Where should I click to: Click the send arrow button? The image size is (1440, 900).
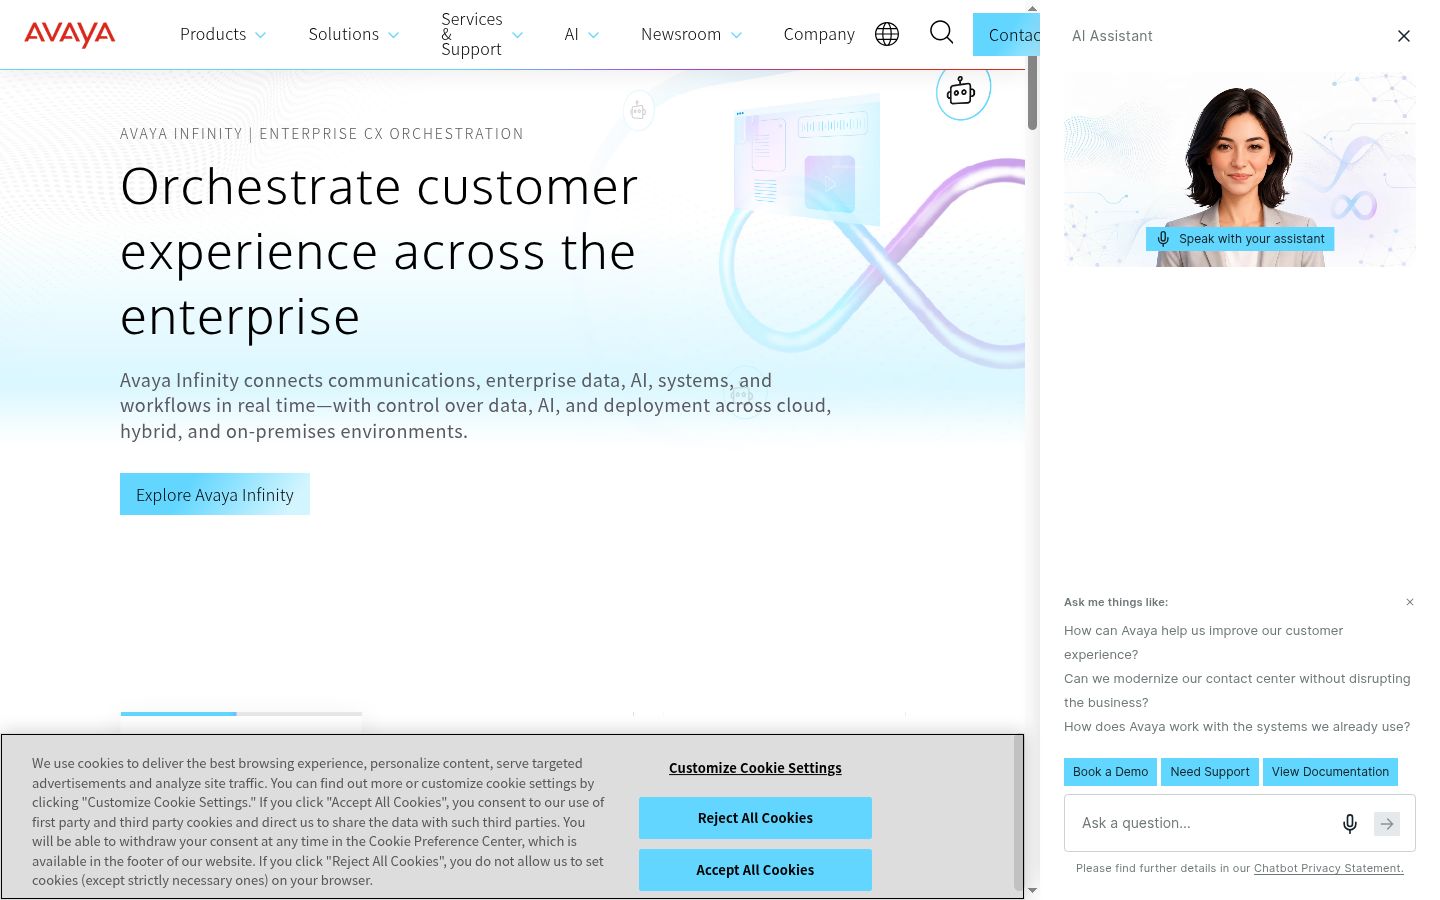(1387, 823)
